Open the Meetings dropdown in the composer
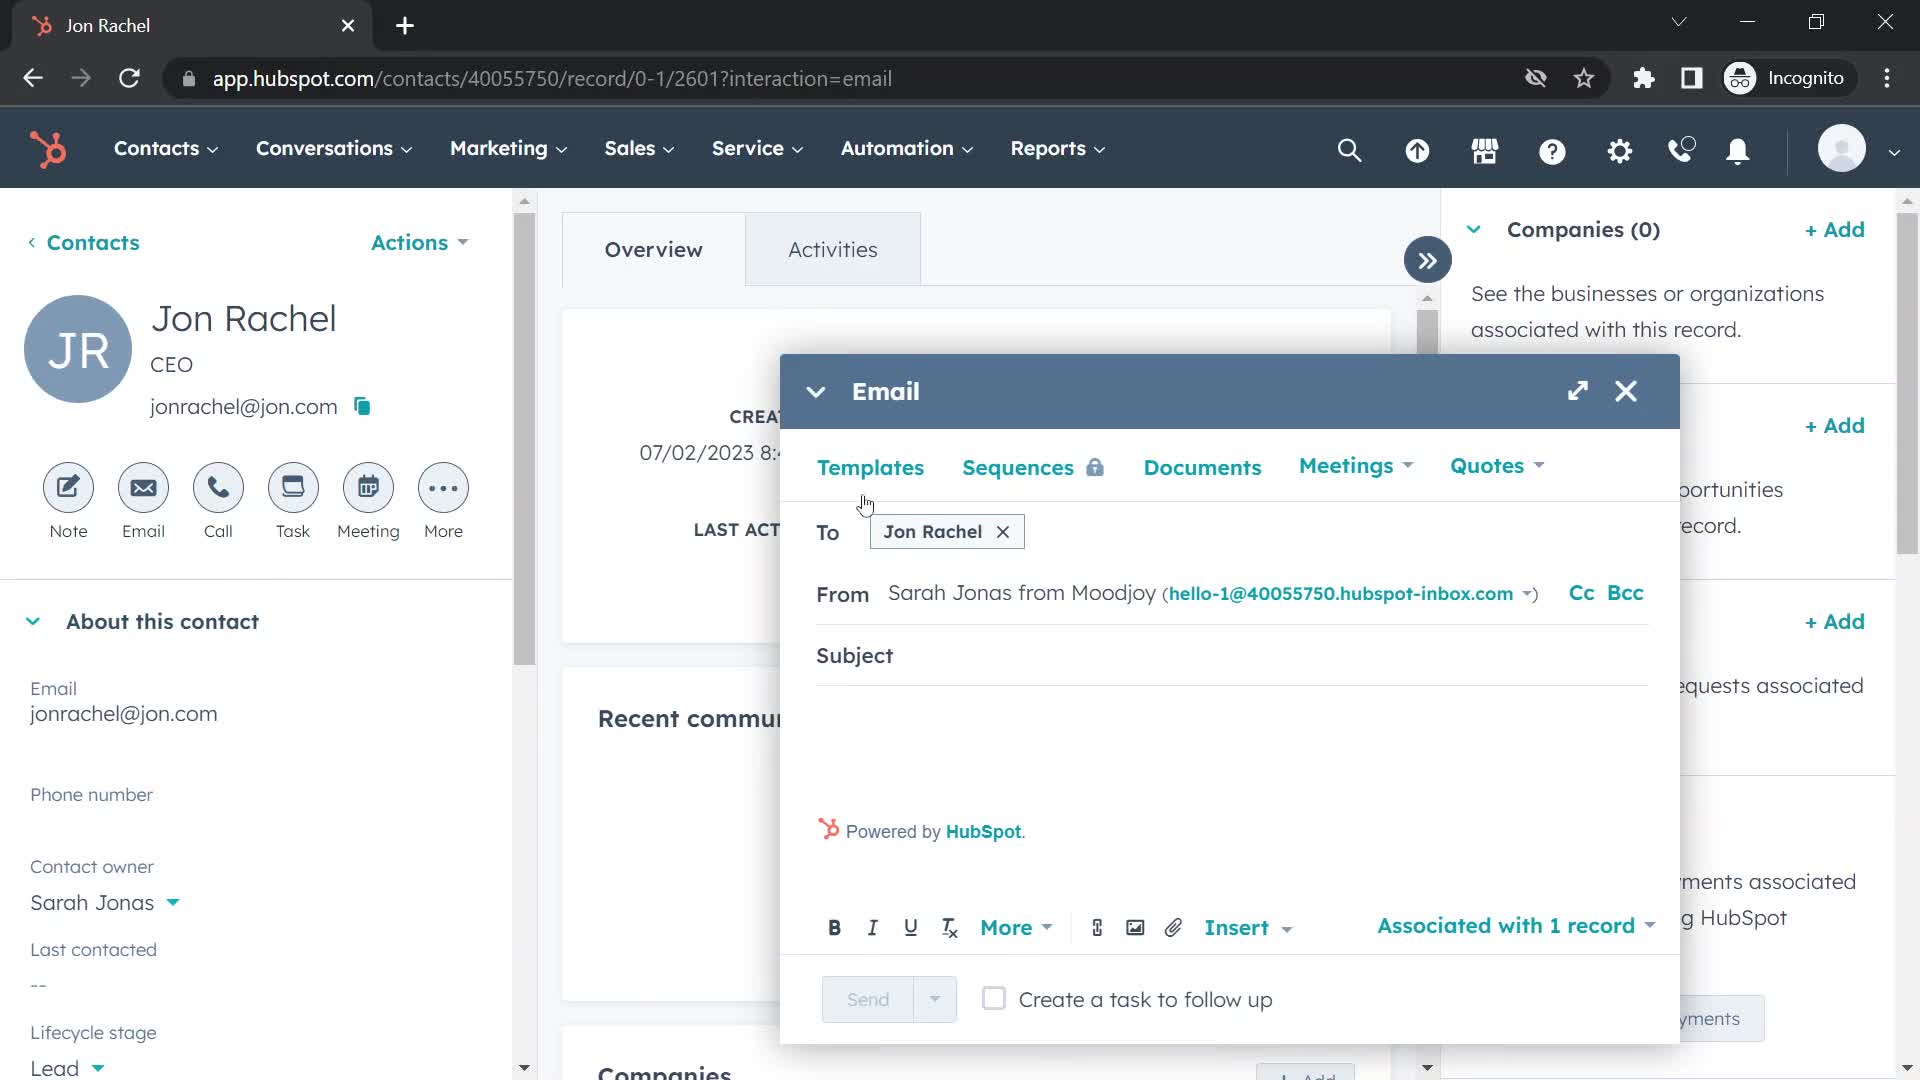 [x=1355, y=466]
